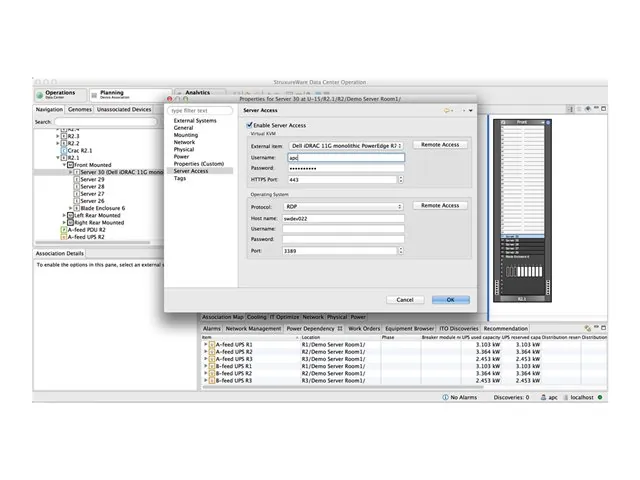The width and height of the screenshot is (640, 480).
Task: Click the Planning Device Association icon
Action: [92, 94]
